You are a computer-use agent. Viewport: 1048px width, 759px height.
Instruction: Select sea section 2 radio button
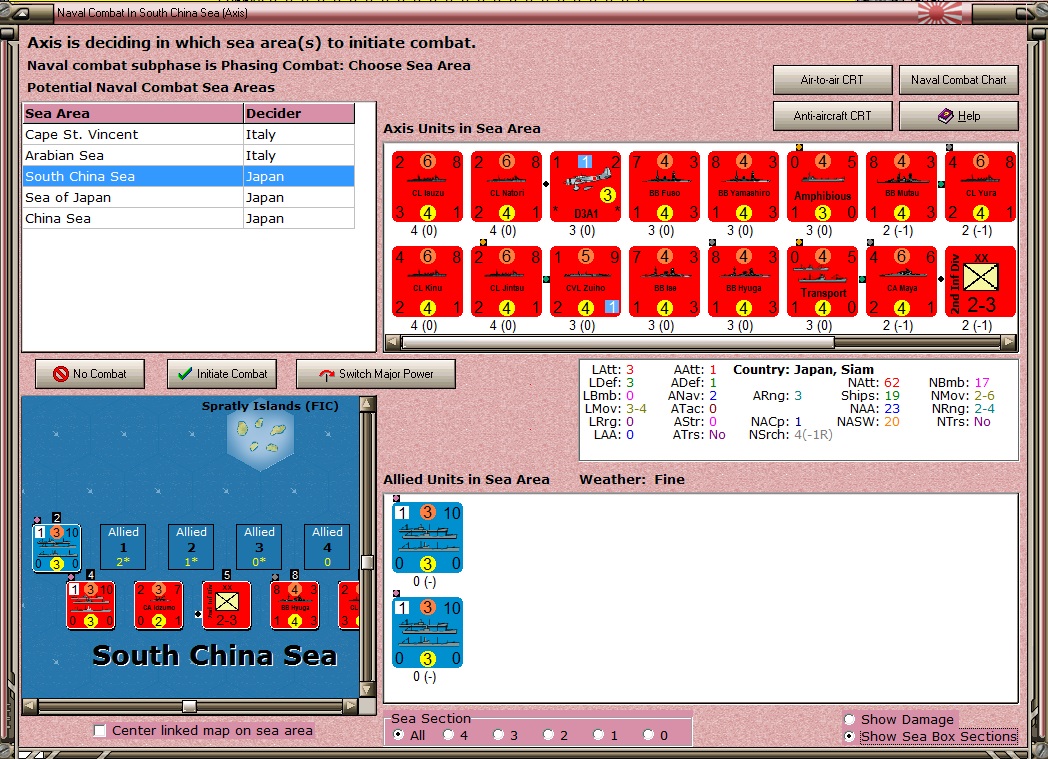(549, 735)
